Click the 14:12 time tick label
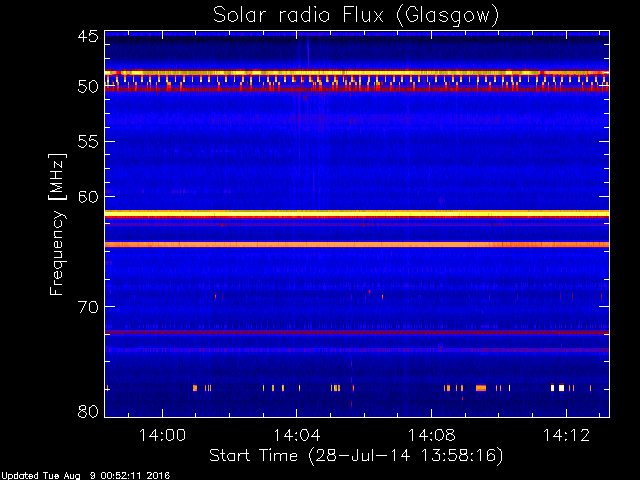Viewport: 640px width, 480px height. point(566,435)
